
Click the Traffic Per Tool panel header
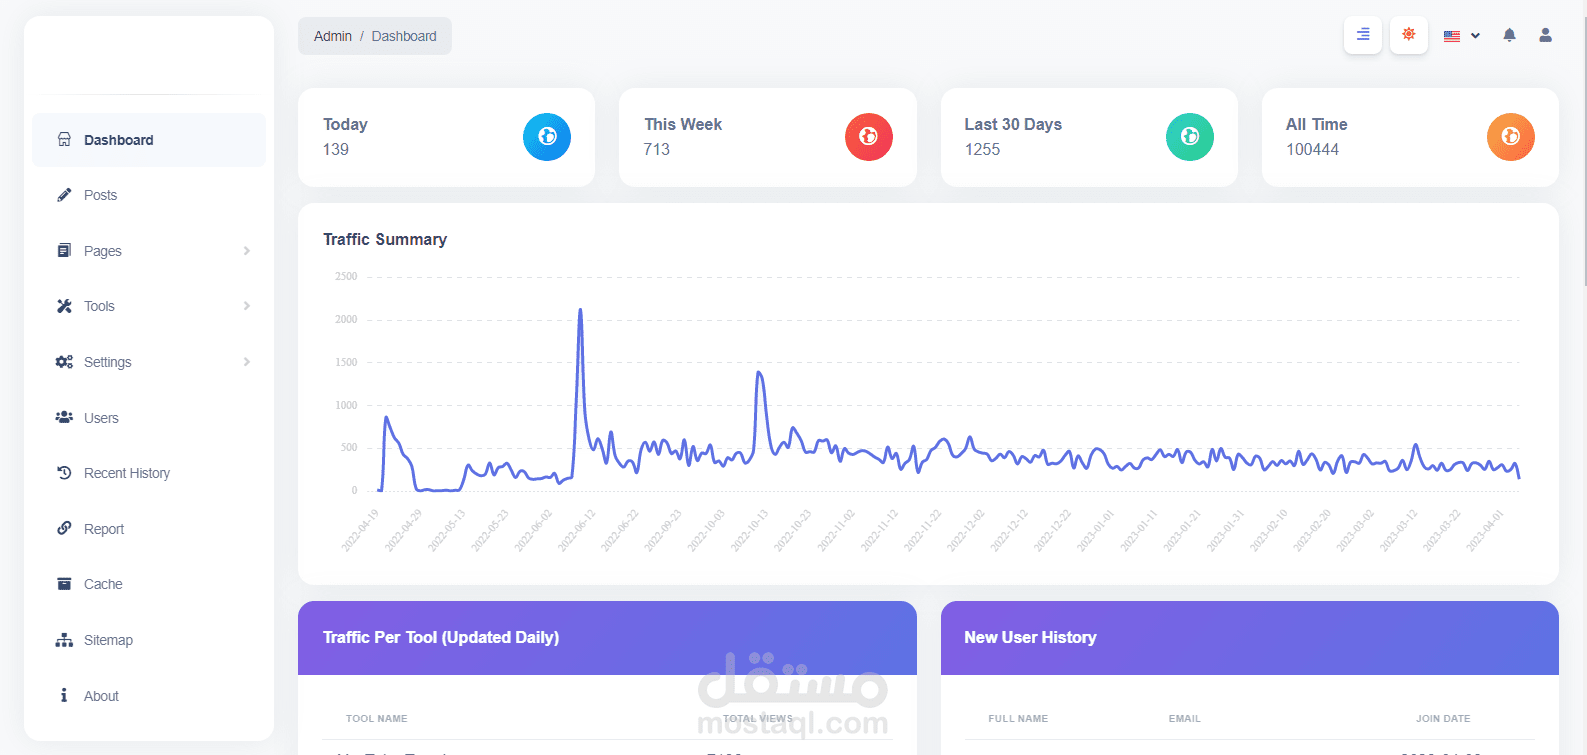[607, 638]
